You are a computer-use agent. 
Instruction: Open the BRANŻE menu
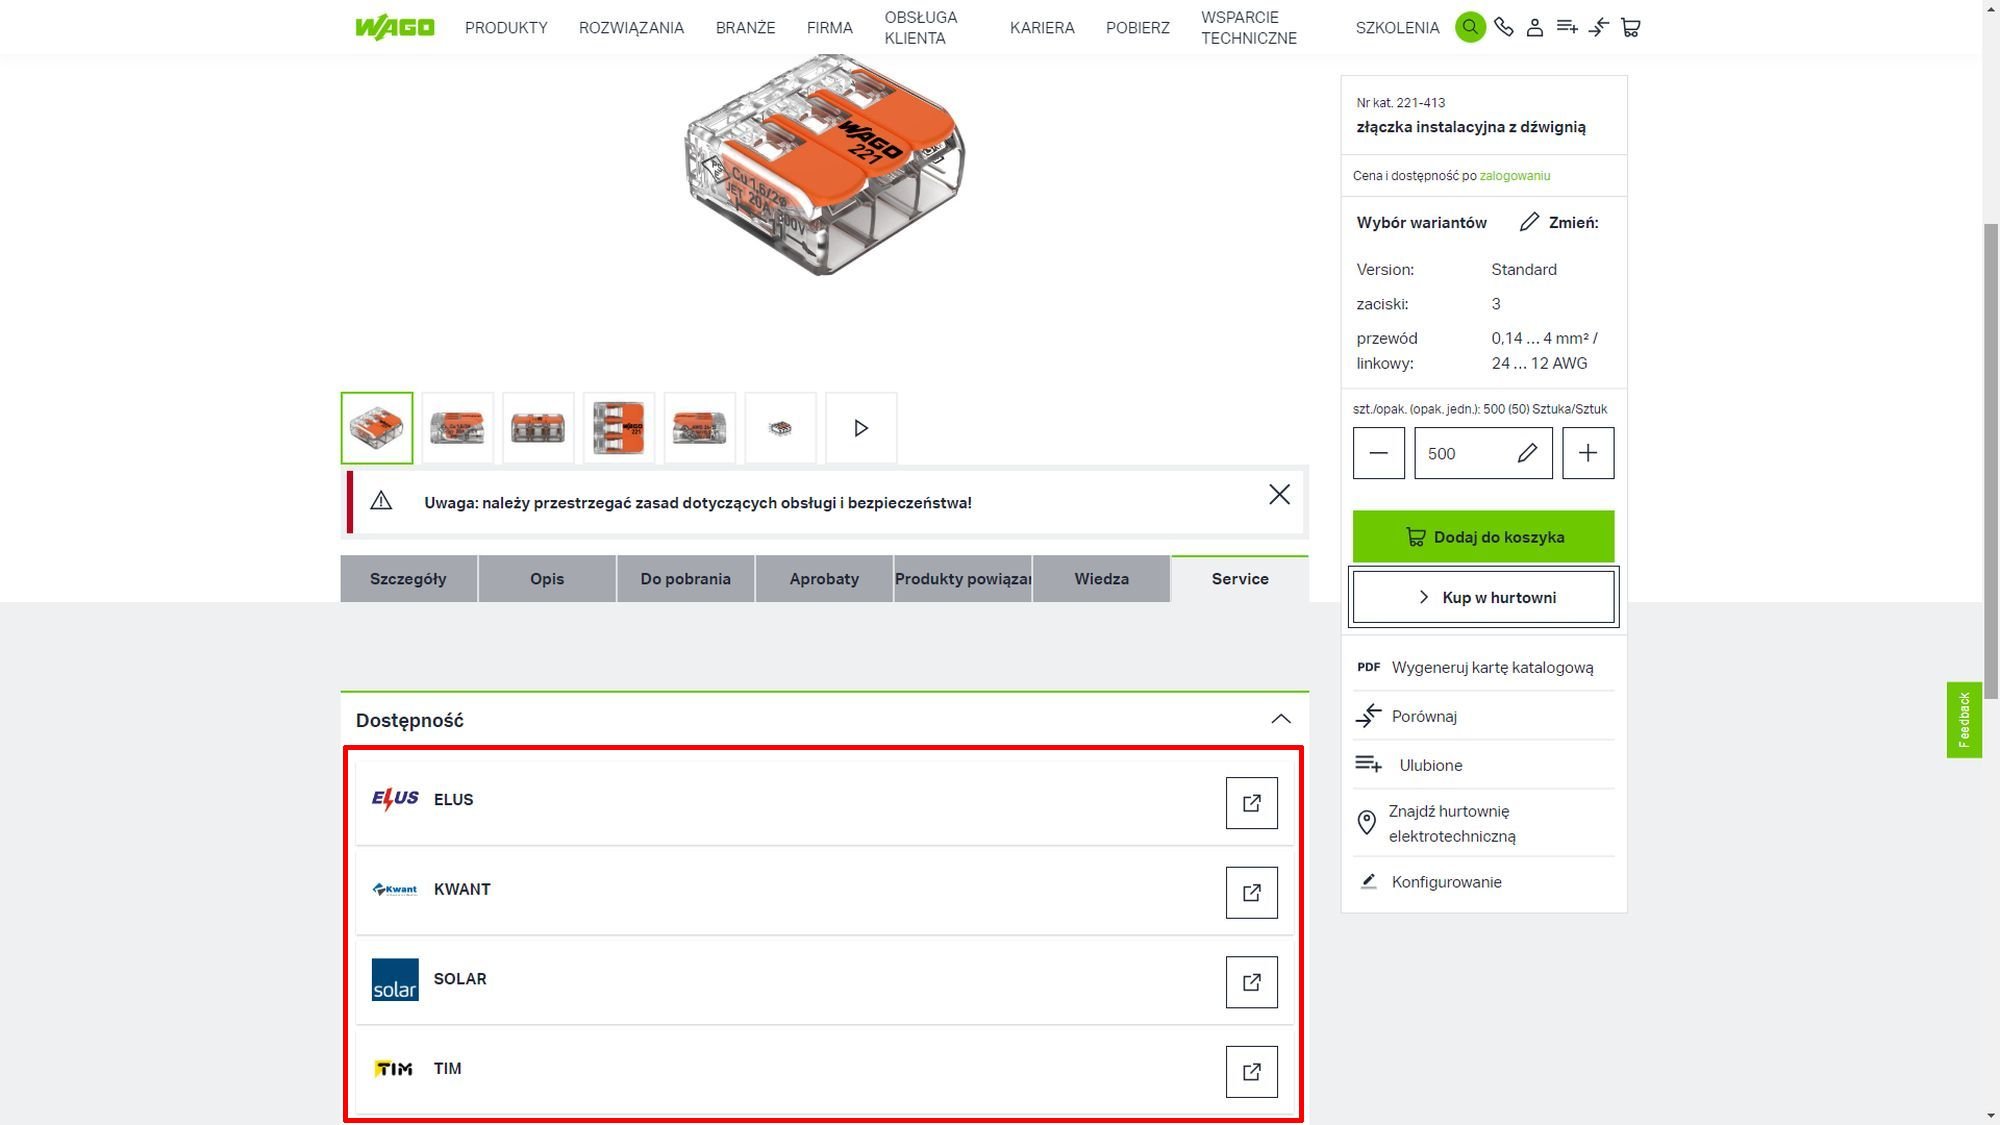(x=745, y=28)
